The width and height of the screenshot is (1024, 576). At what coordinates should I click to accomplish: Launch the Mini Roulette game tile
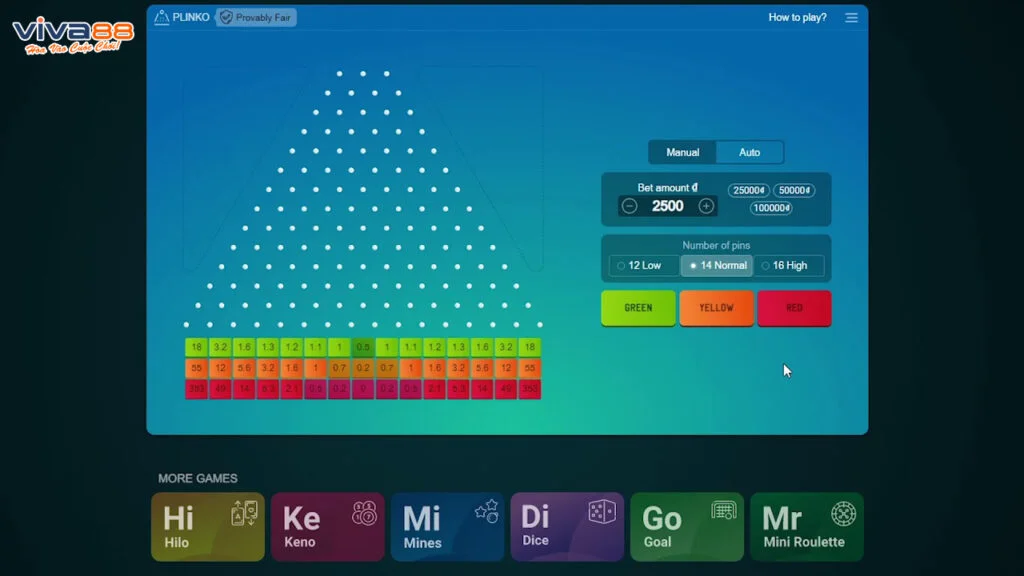point(806,527)
